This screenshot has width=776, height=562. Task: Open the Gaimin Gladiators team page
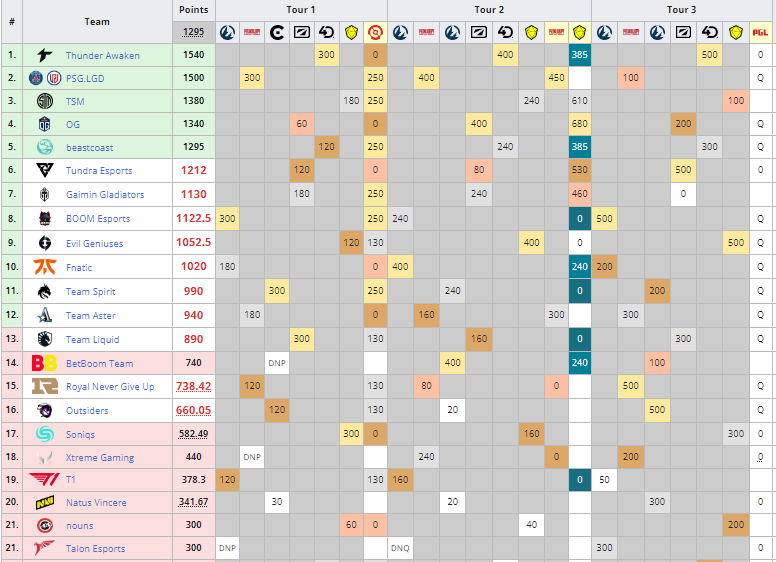(105, 195)
